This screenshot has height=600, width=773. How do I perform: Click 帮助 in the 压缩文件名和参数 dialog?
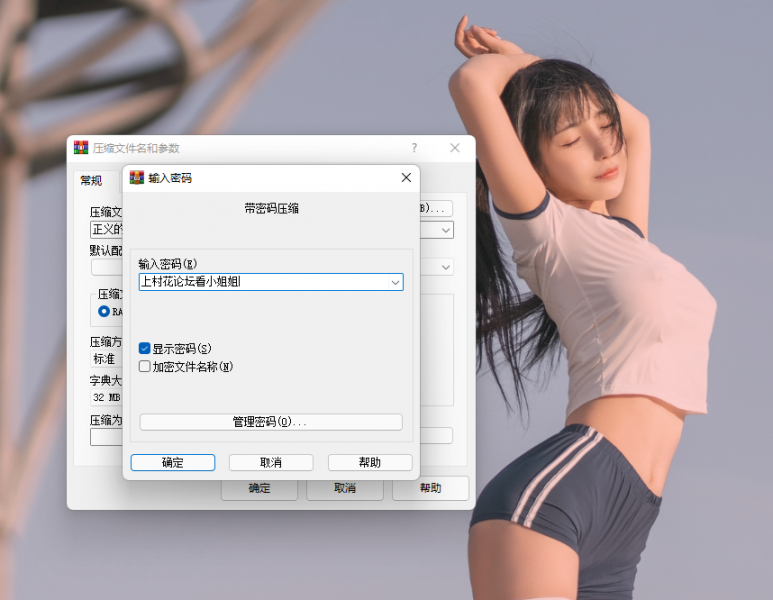[x=430, y=489]
